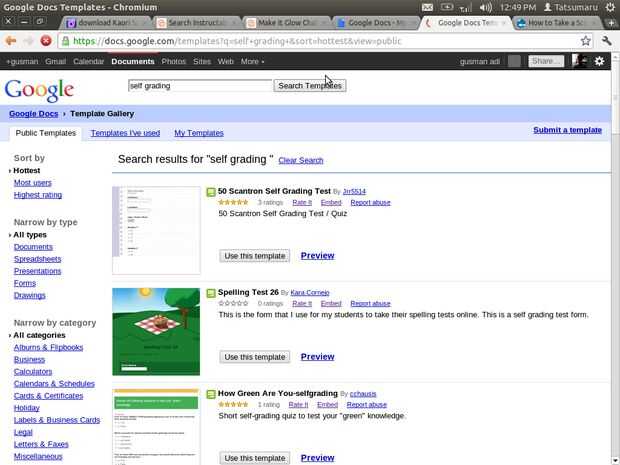Image resolution: width=620 pixels, height=465 pixels.
Task: Narrow results to Forms type
Action: point(25,283)
